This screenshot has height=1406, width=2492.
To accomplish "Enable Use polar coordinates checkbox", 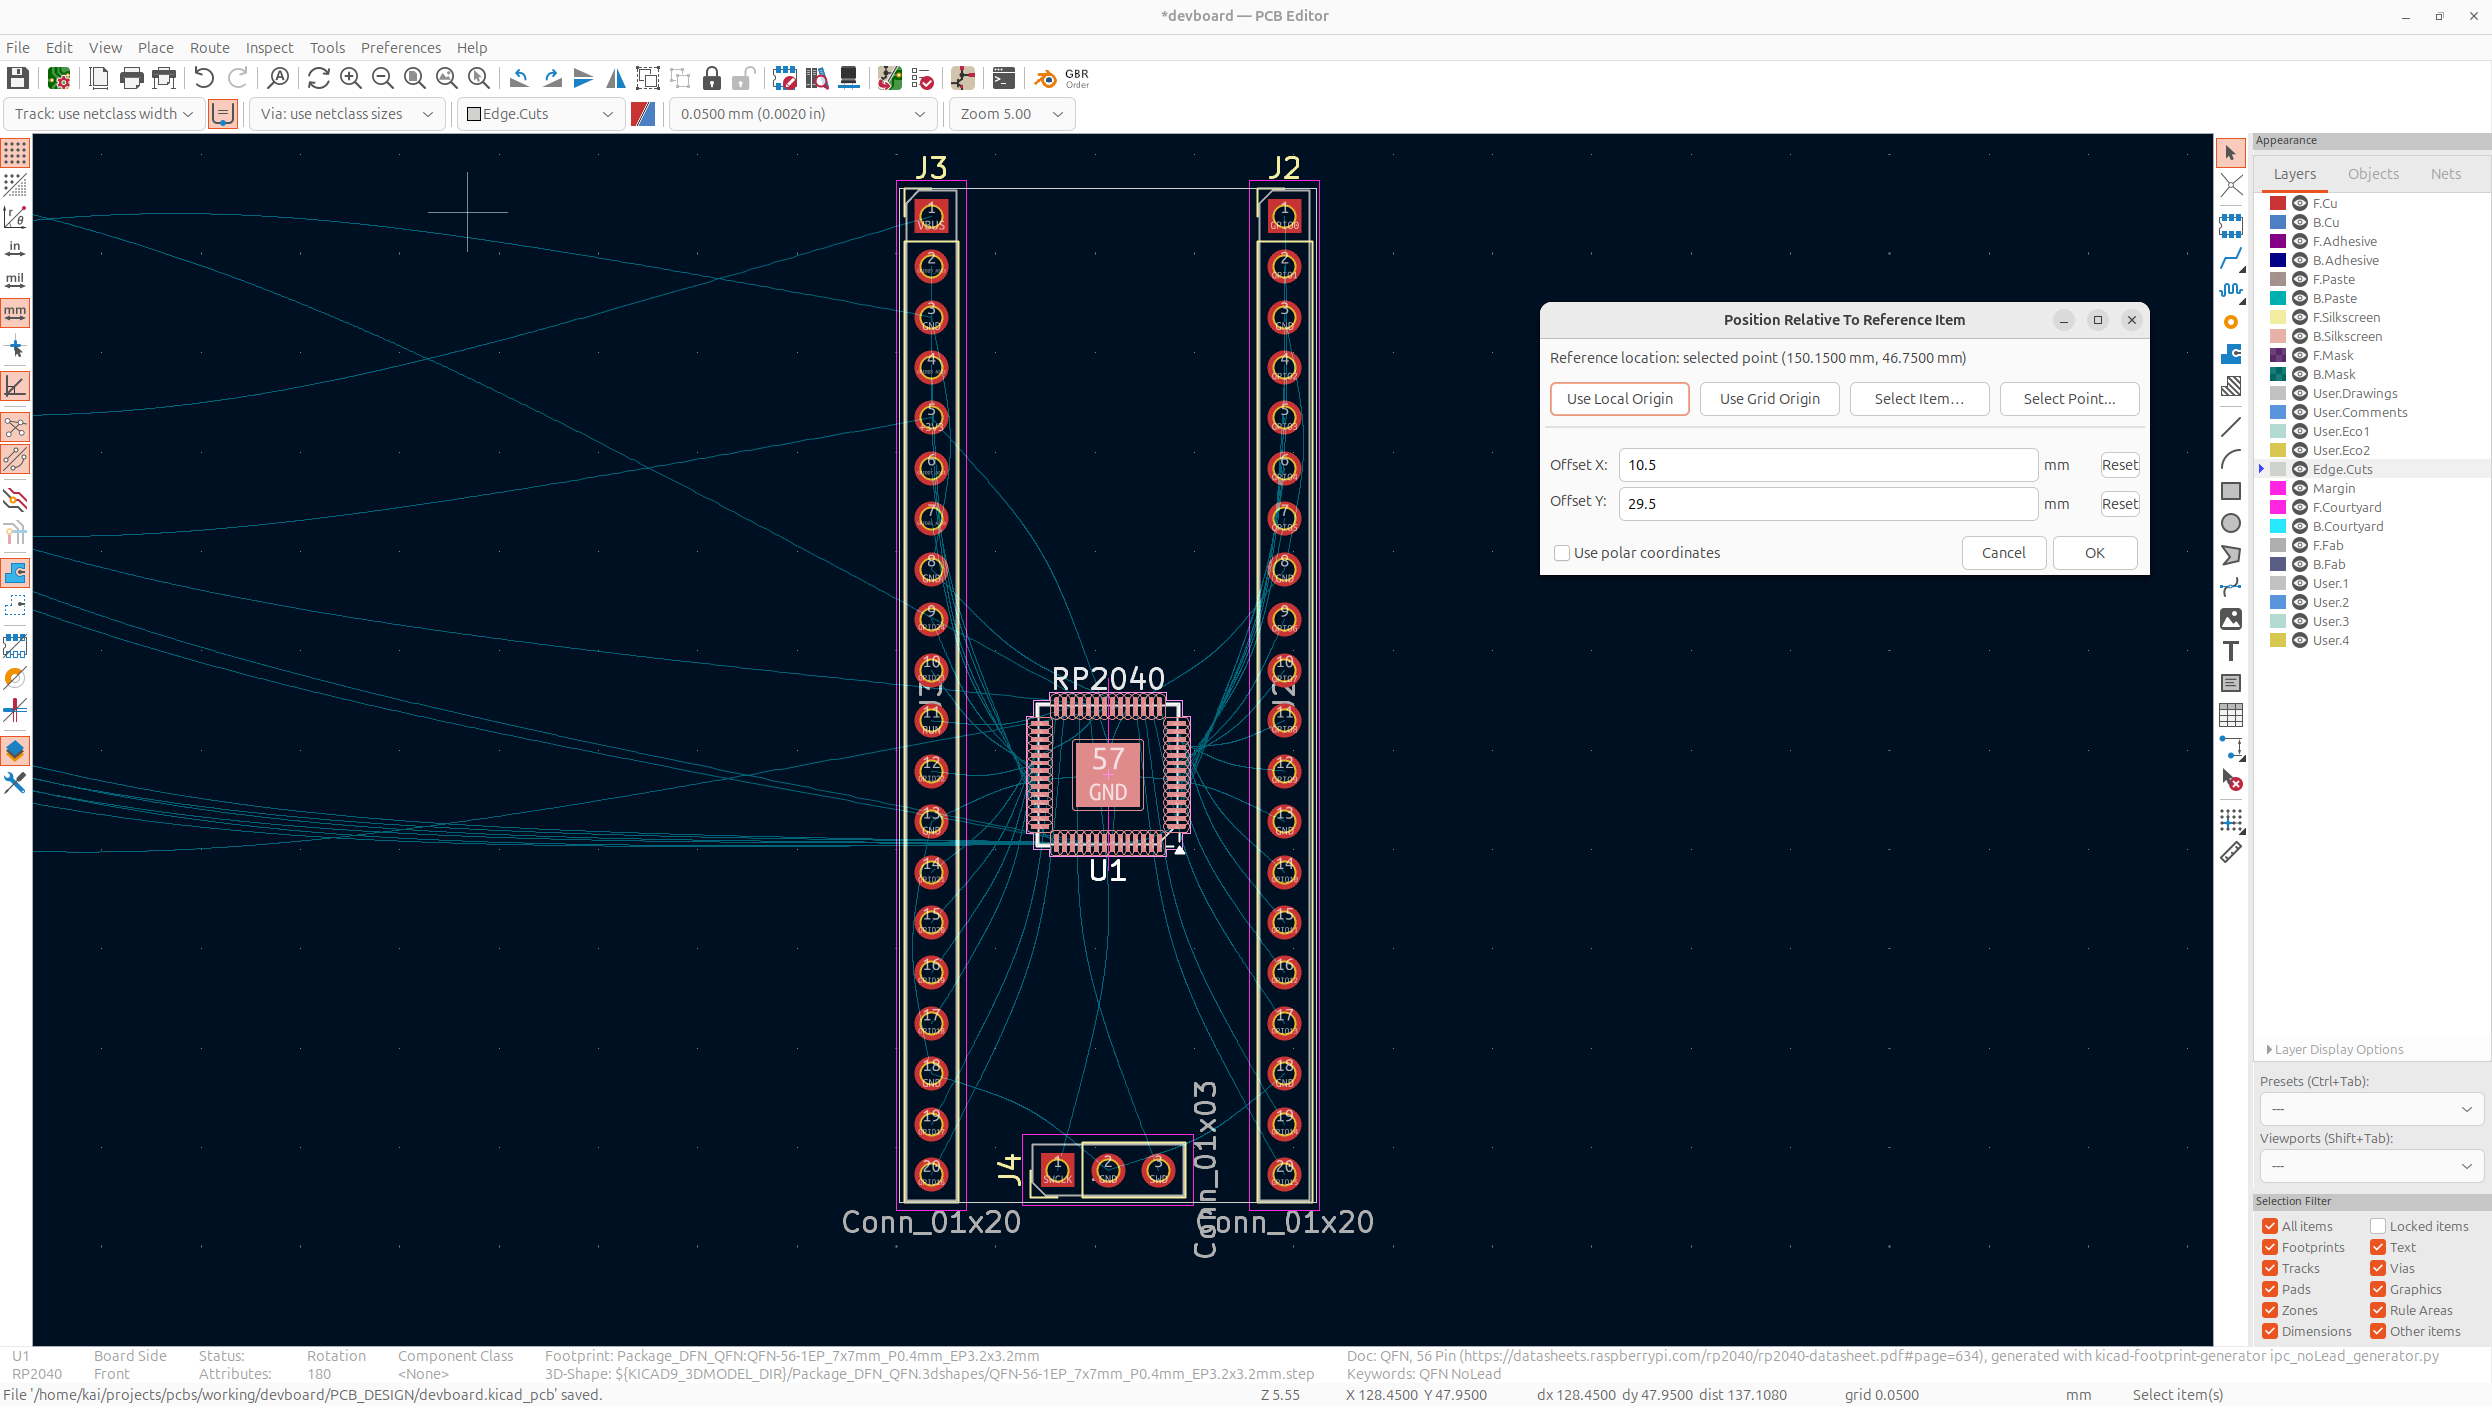I will tap(1562, 553).
